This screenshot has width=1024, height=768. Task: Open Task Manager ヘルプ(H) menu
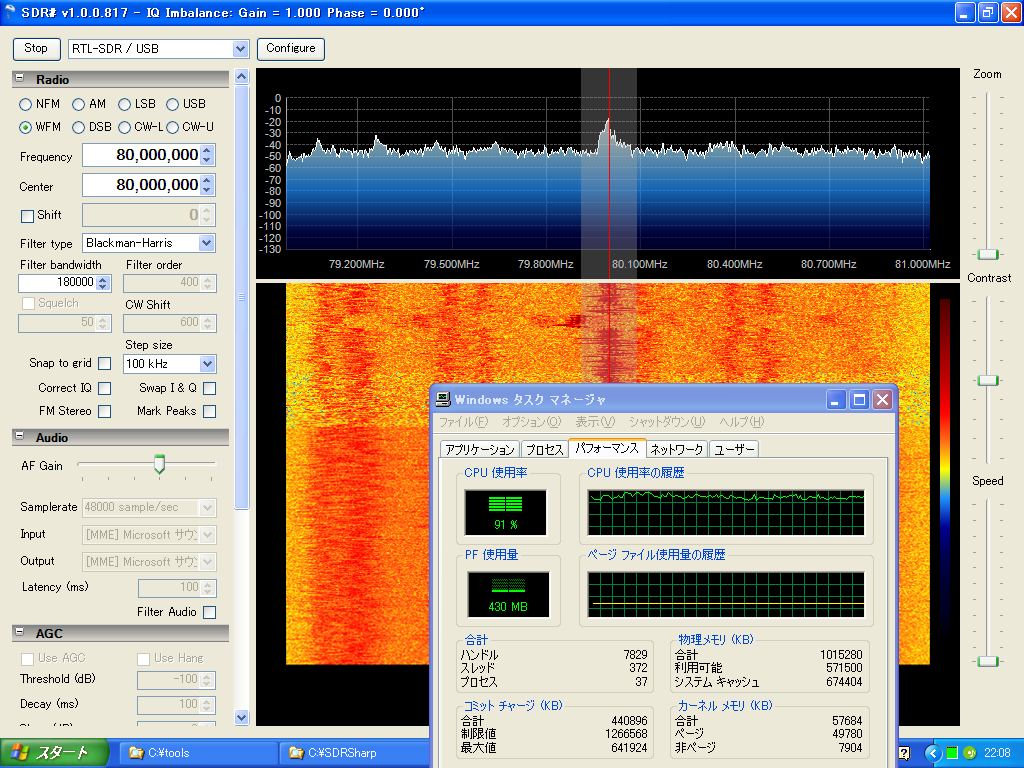741,422
